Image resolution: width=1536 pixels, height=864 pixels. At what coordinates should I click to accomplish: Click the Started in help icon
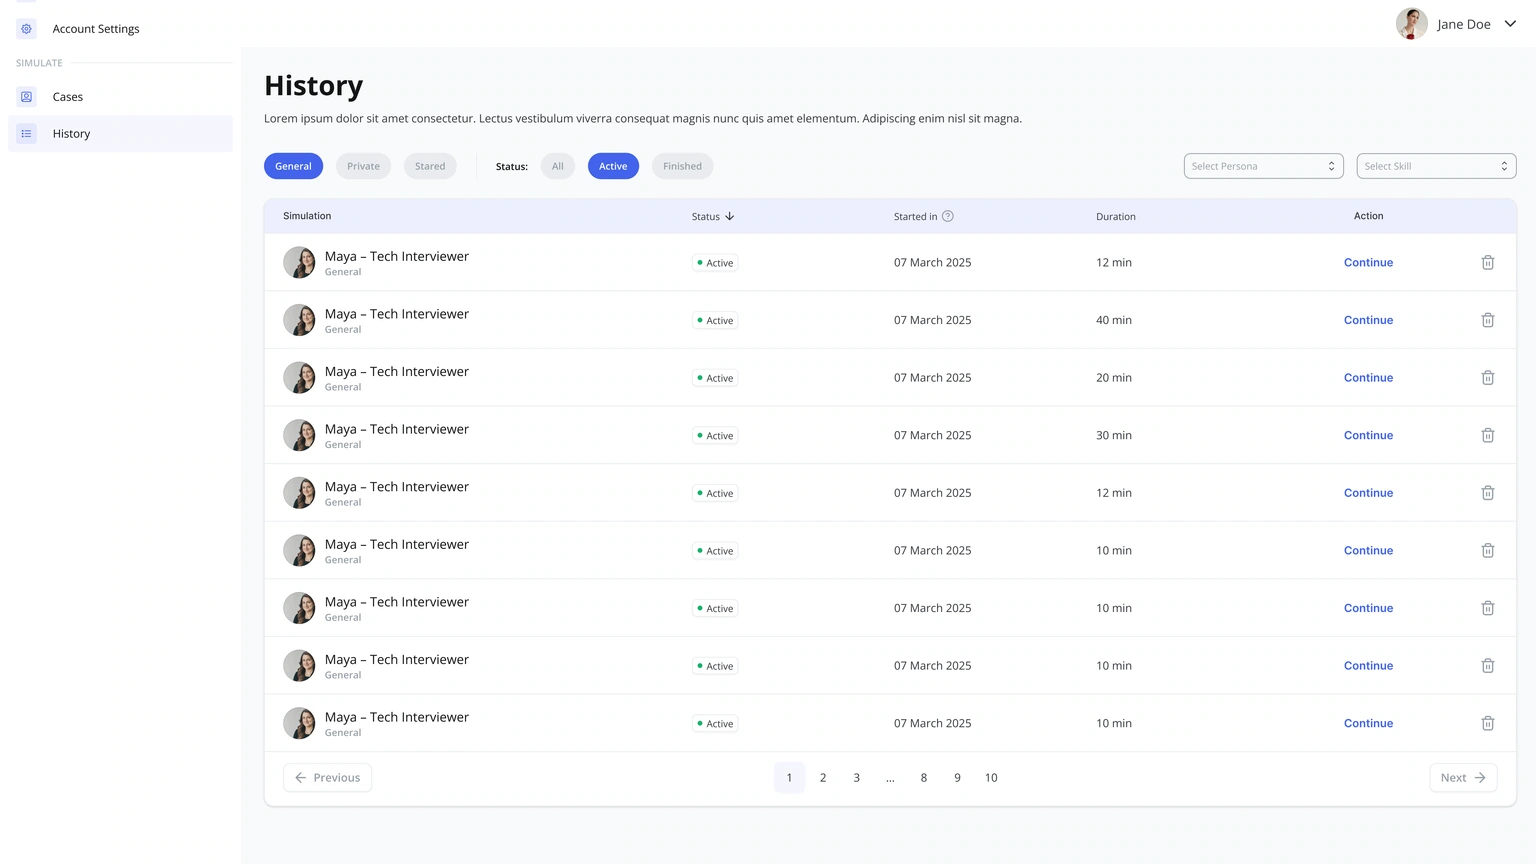click(x=948, y=216)
